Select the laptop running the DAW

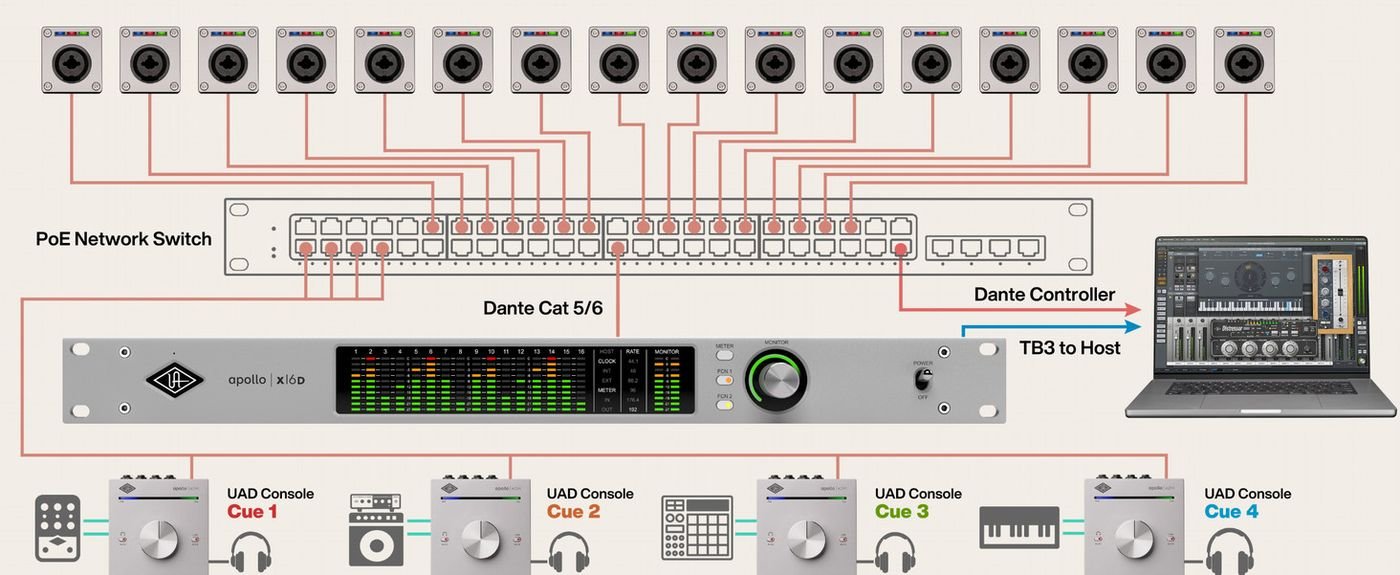coord(1260,326)
